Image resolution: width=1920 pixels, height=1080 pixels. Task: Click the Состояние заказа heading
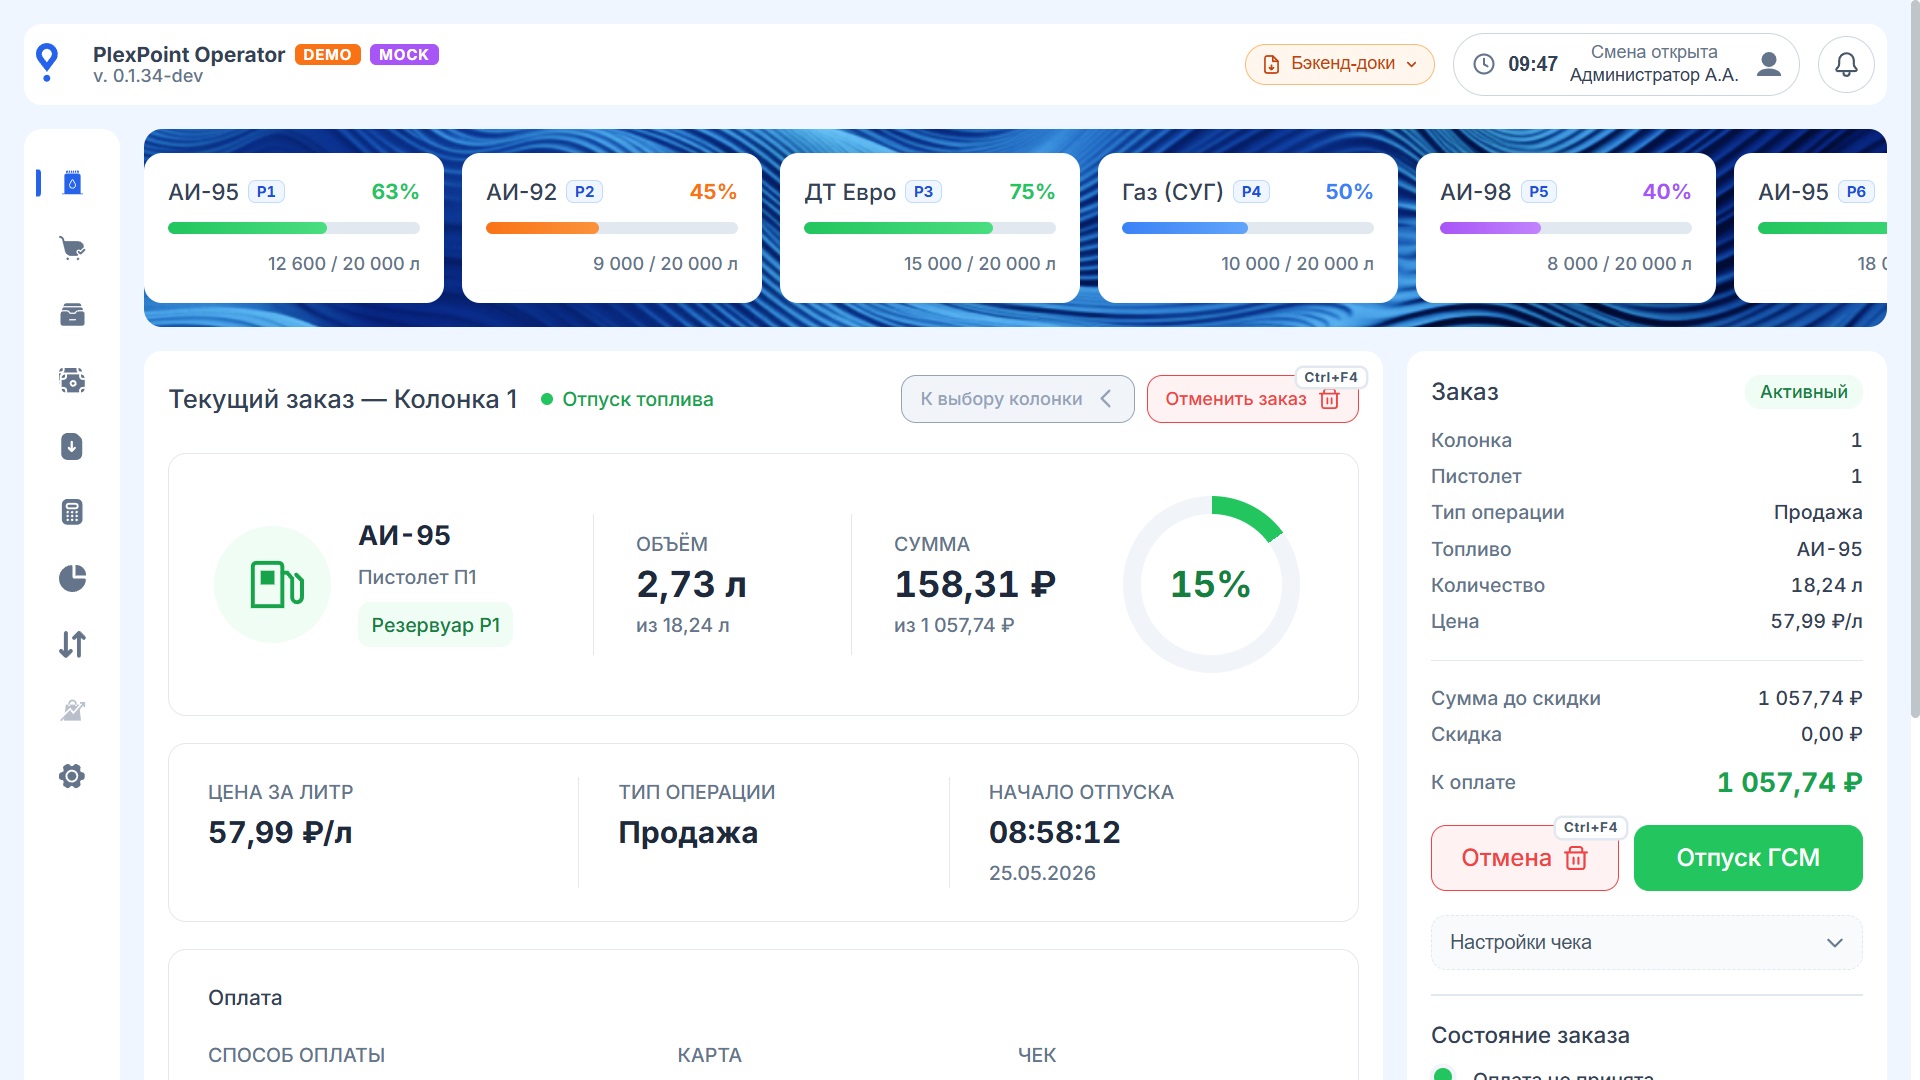1530,1035
